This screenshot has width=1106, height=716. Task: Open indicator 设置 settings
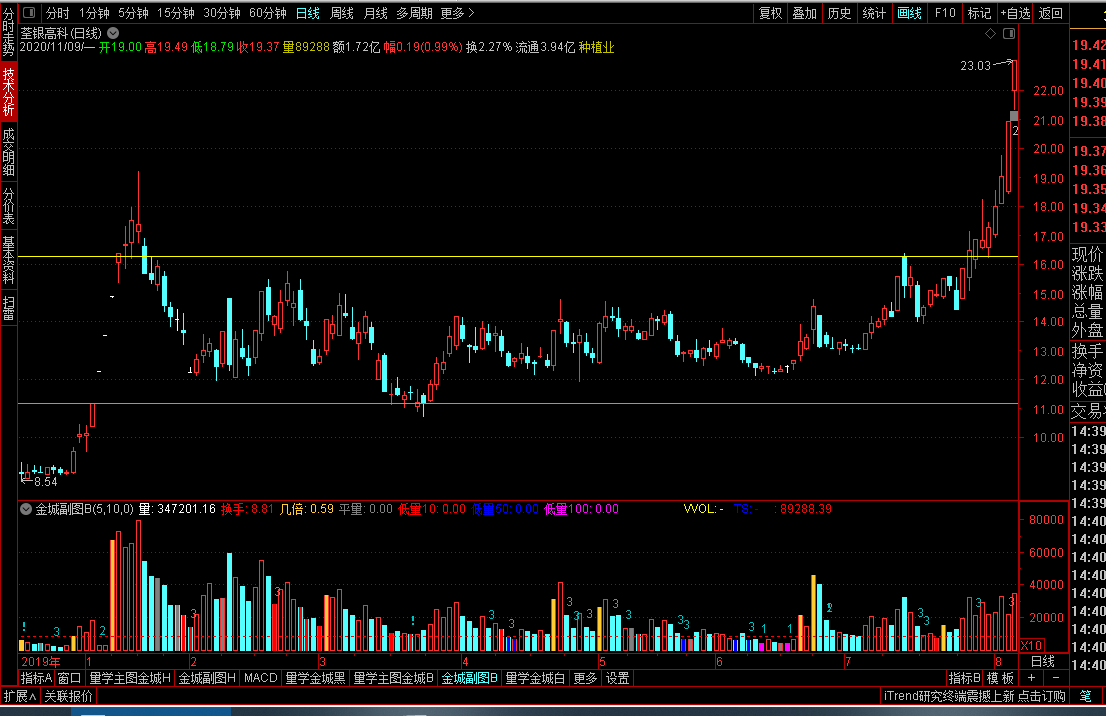617,679
